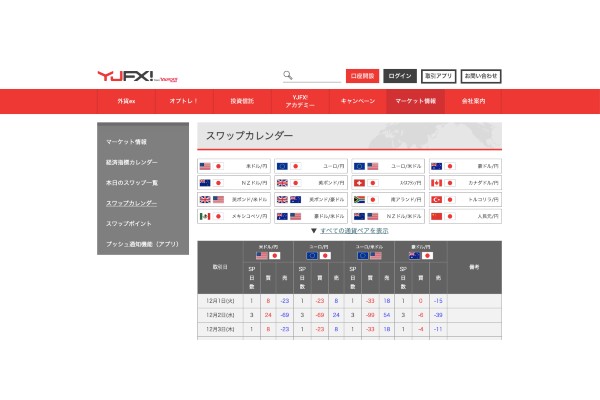Select スワップカレンダー in the sidebar
600x400 pixels.
131,203
